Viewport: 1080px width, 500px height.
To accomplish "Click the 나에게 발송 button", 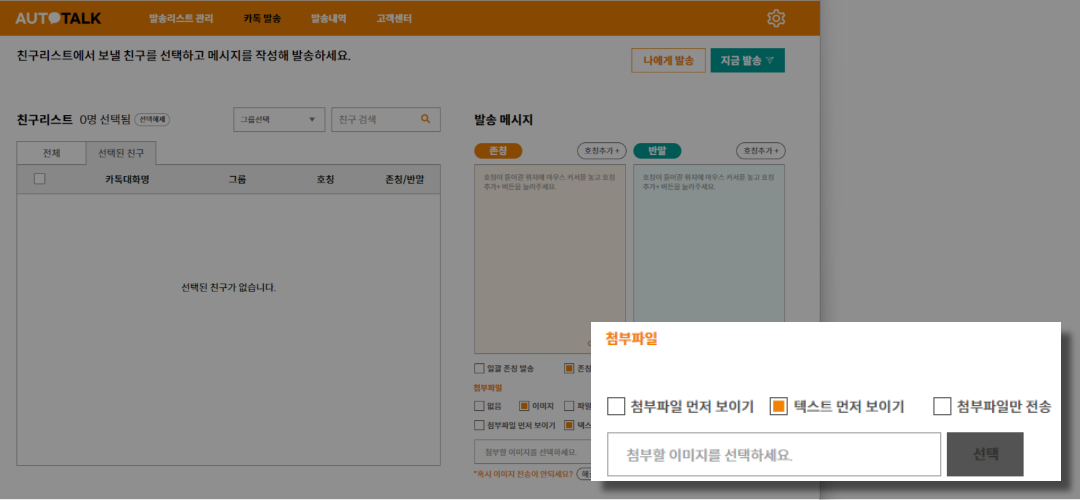I will click(668, 61).
